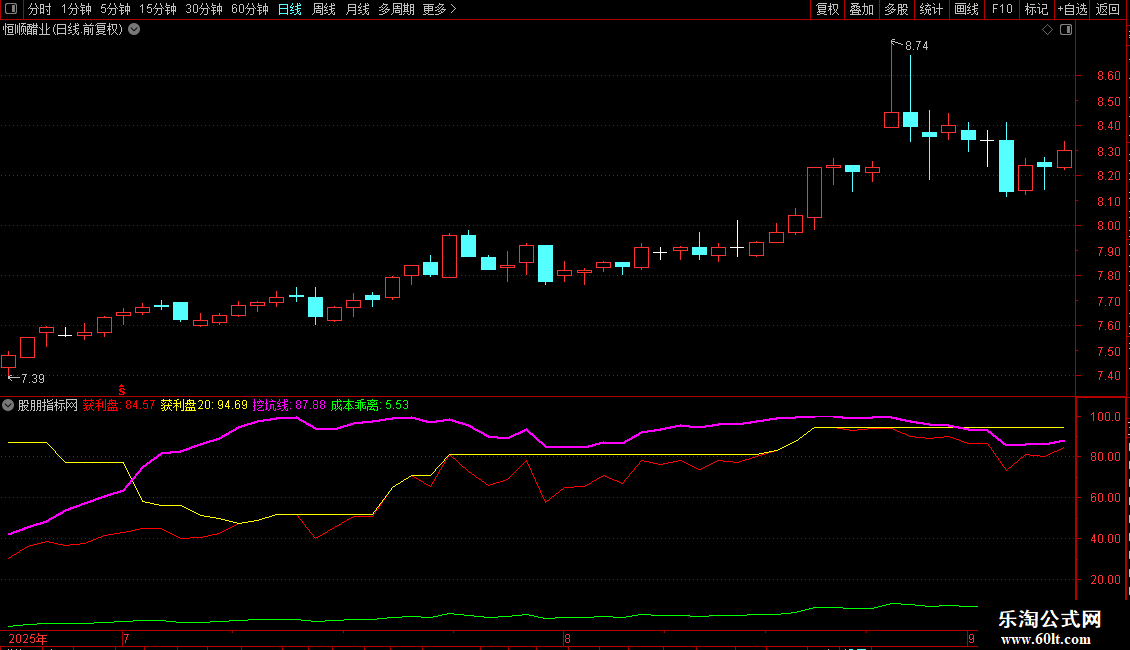Click the 获利盘20: 94.69 value
Viewport: 1130px width, 650px height.
click(204, 405)
